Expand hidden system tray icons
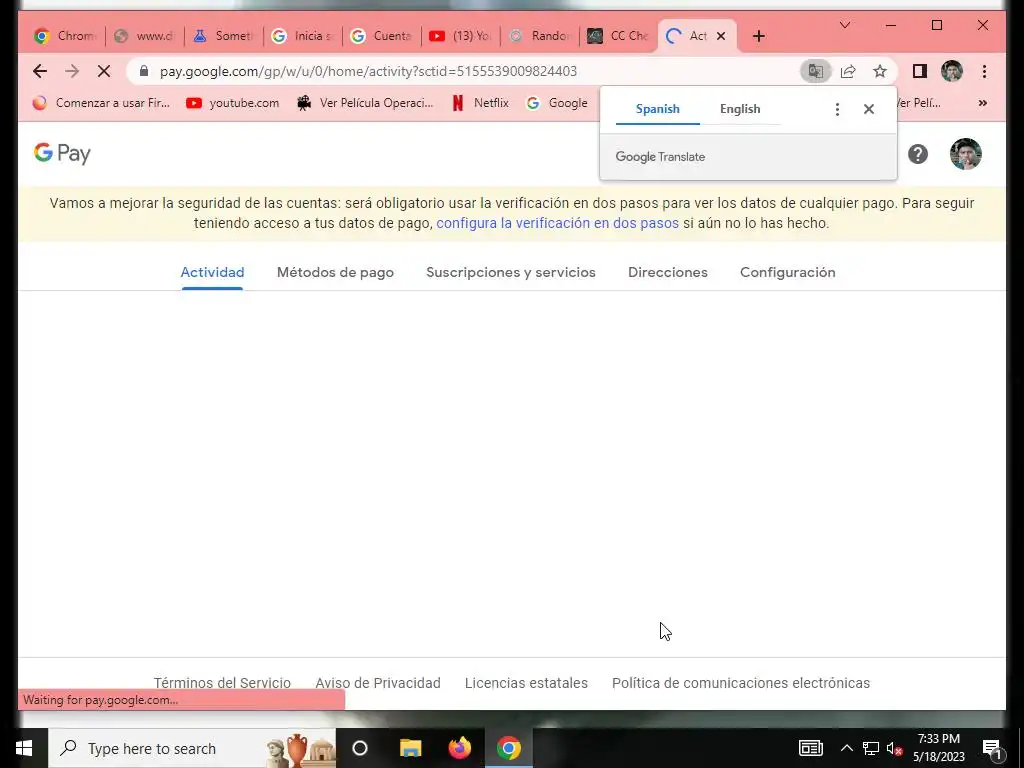The image size is (1024, 768). (846, 748)
